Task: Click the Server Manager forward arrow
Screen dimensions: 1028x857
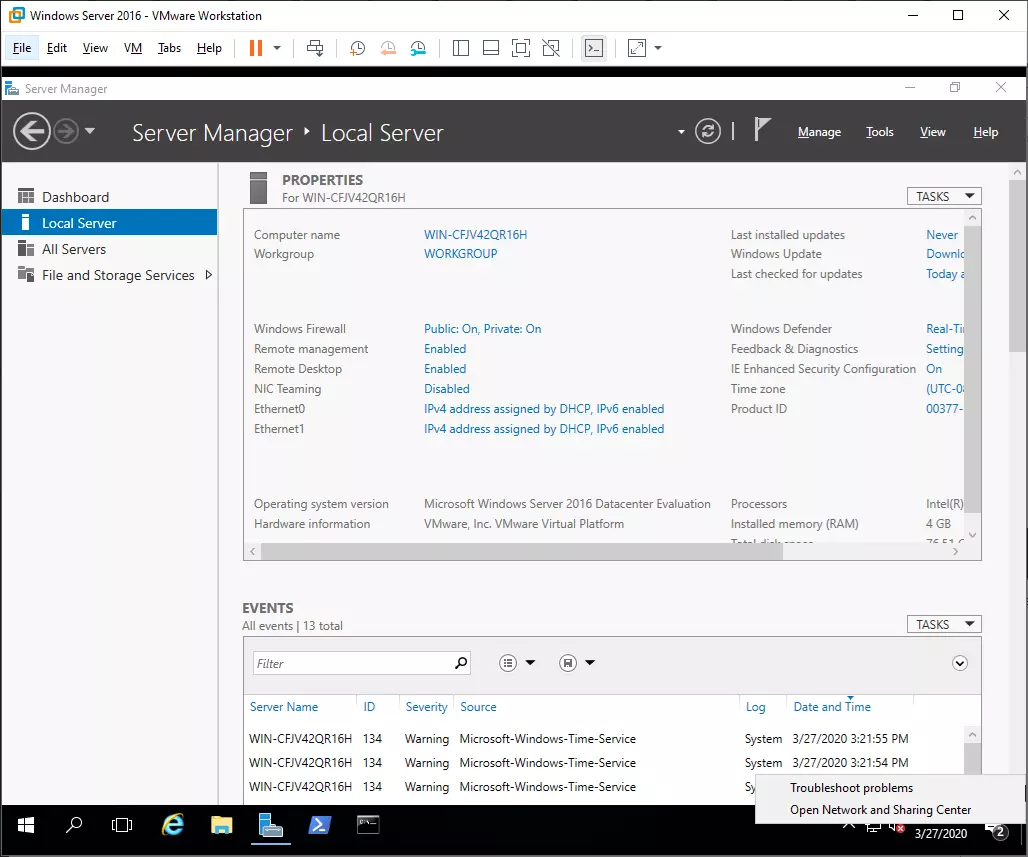Action: click(x=66, y=132)
